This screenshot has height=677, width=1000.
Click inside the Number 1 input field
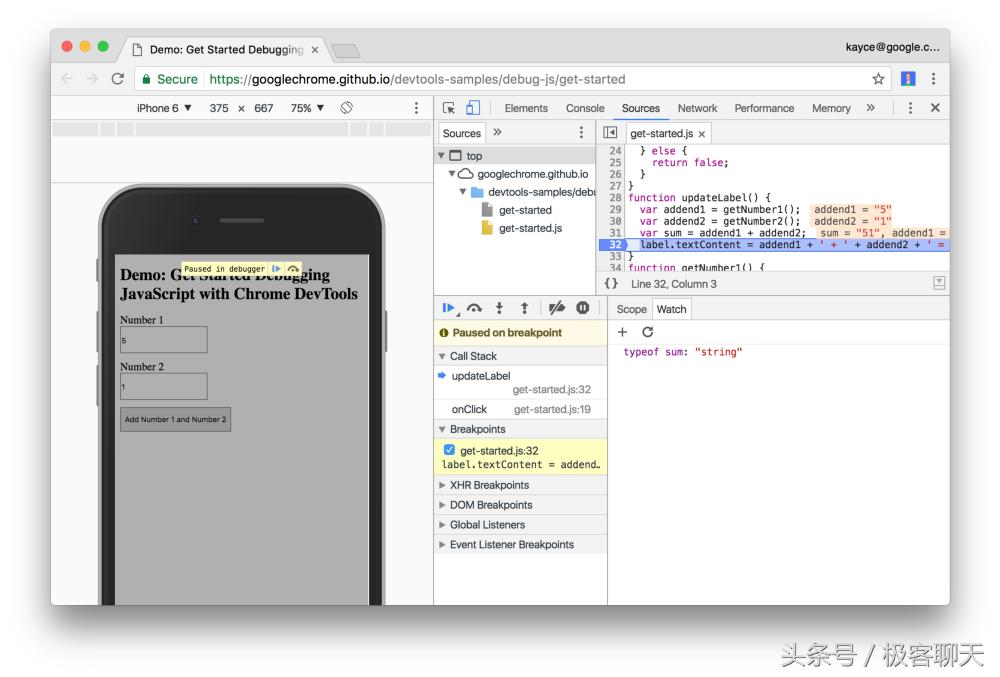tap(163, 340)
